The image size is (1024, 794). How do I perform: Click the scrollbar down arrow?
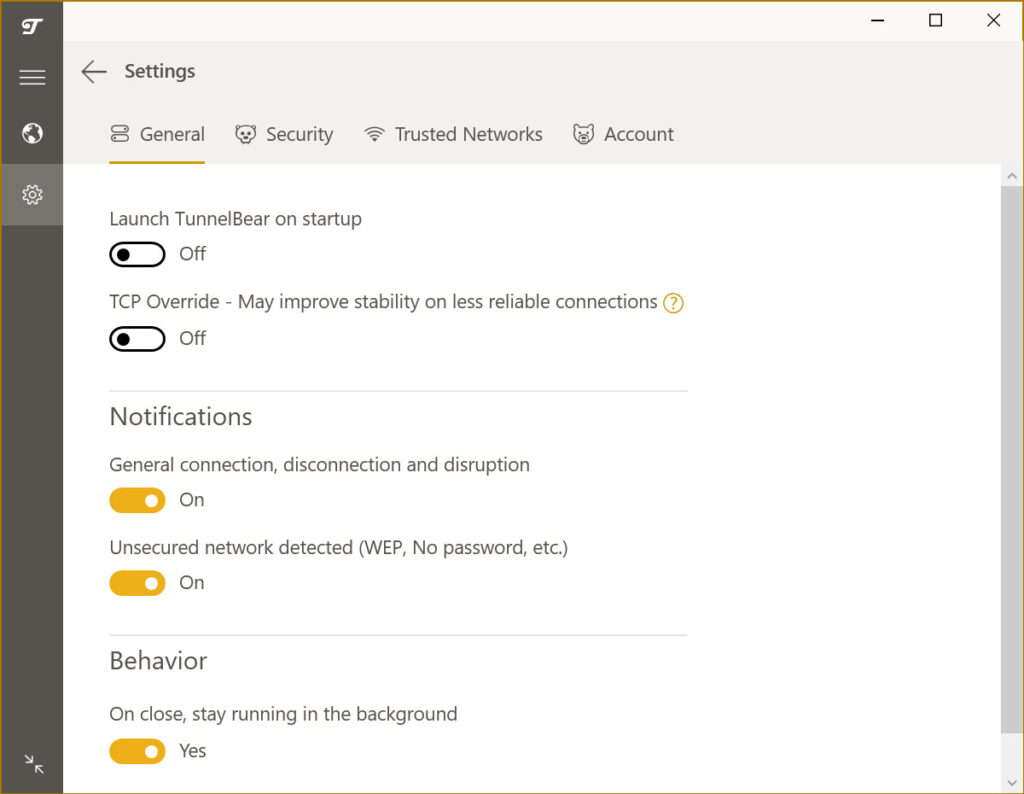coord(1012,782)
